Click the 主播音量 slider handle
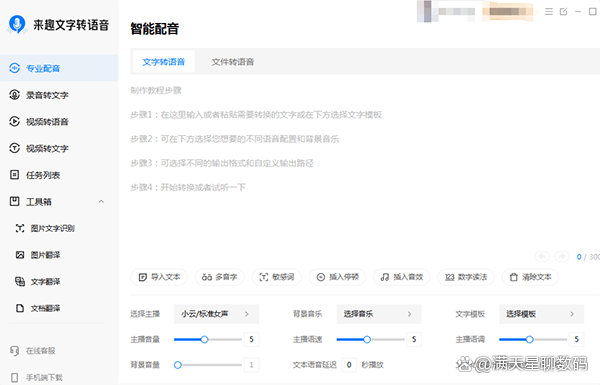Screen dimensions: 600x385 [x=204, y=339]
